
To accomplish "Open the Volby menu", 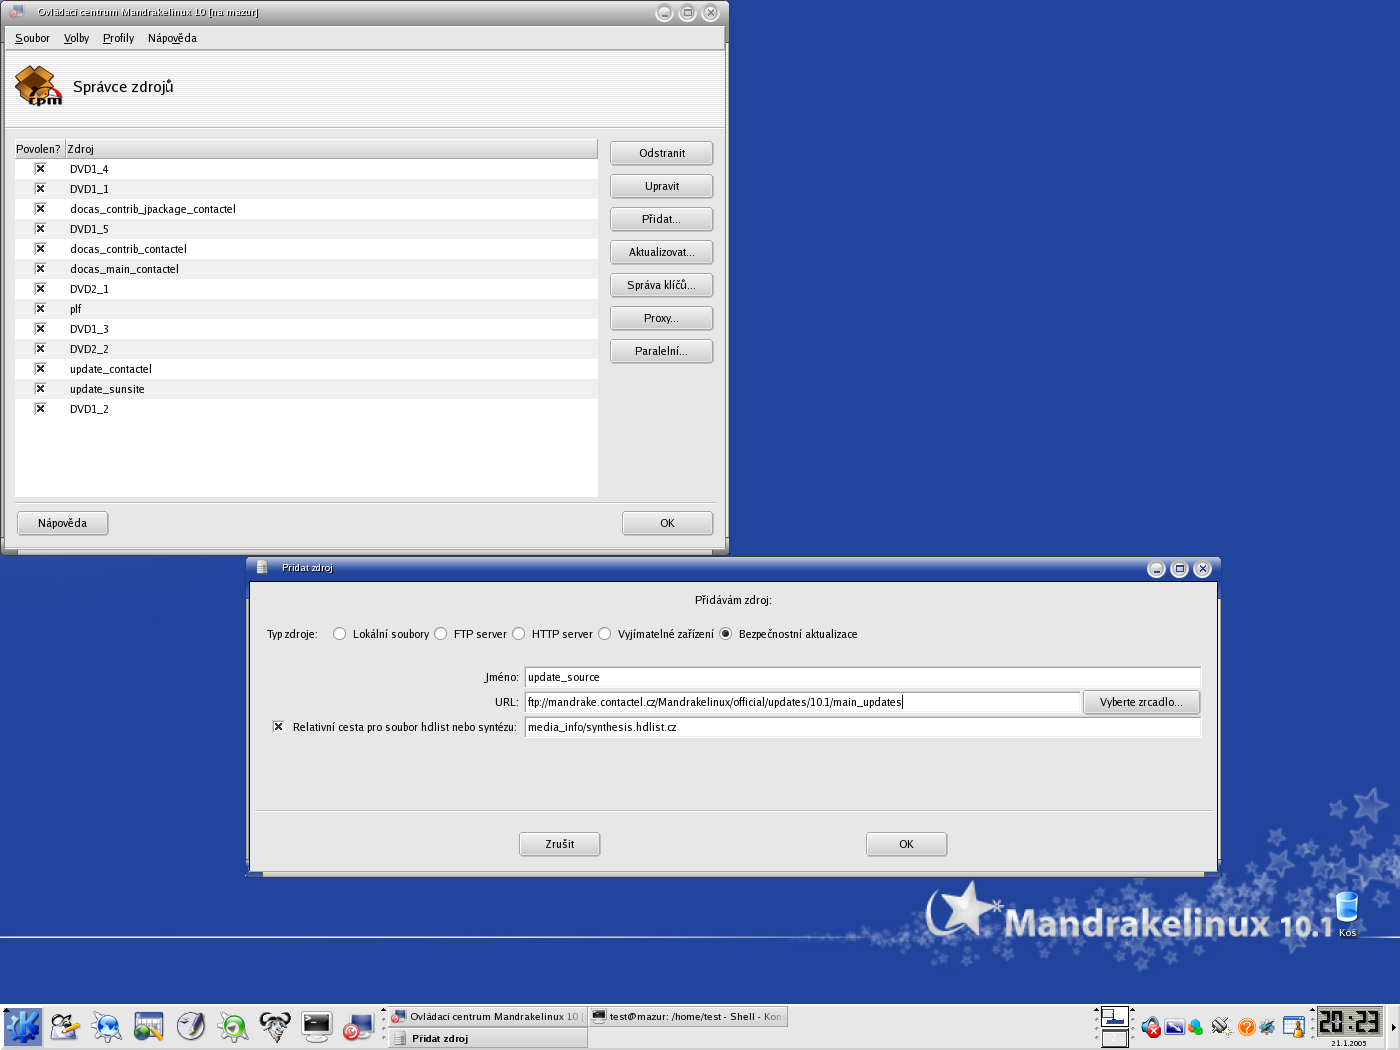I will pos(76,38).
